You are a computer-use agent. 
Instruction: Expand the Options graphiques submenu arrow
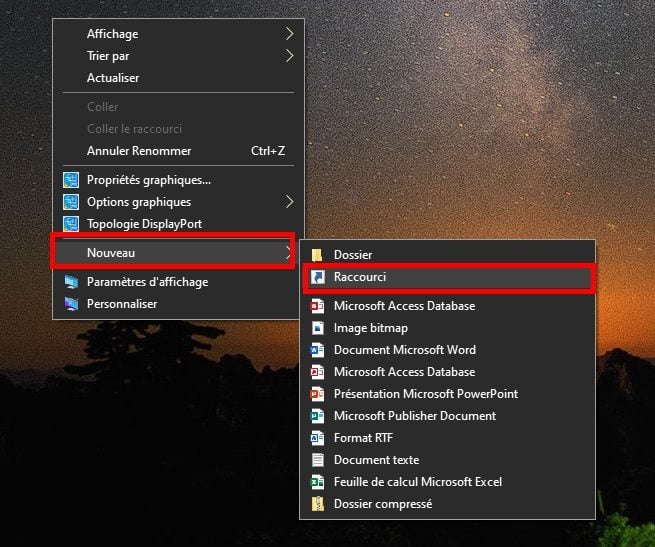click(289, 202)
